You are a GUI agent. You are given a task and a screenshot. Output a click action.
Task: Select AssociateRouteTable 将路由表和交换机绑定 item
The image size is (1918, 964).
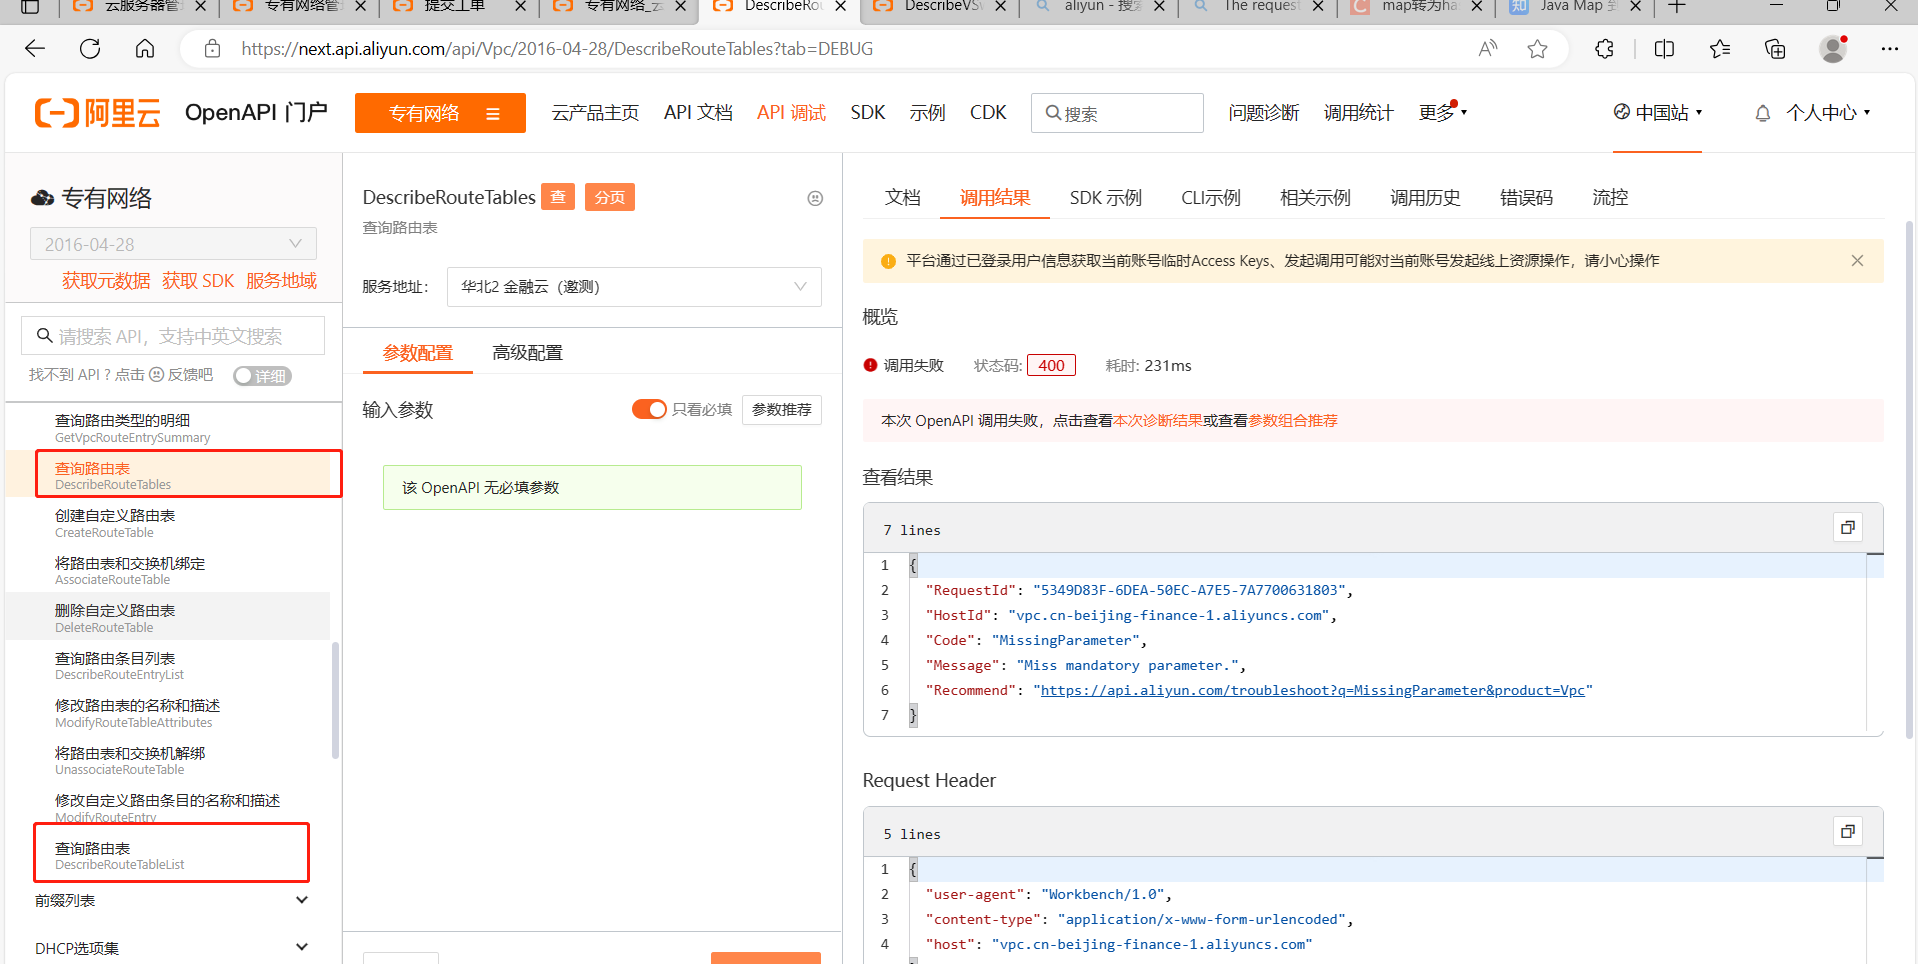[x=168, y=570]
